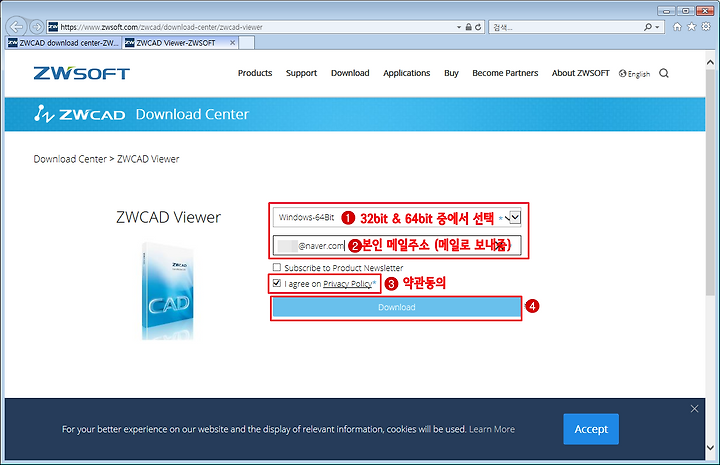The height and width of the screenshot is (465, 720).
Task: Open the Buy menu
Action: point(451,73)
